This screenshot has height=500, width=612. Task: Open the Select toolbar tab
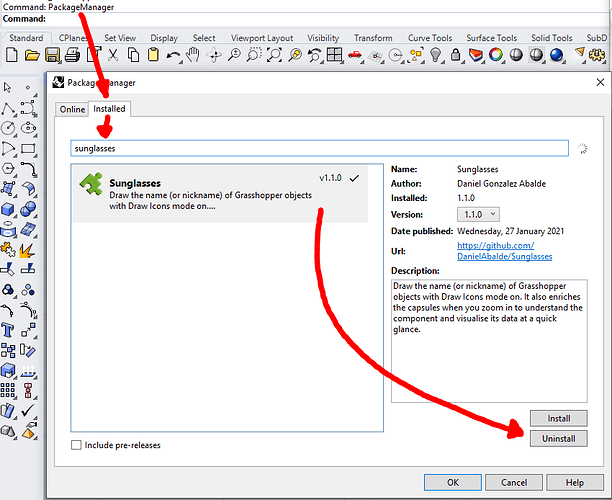point(204,38)
